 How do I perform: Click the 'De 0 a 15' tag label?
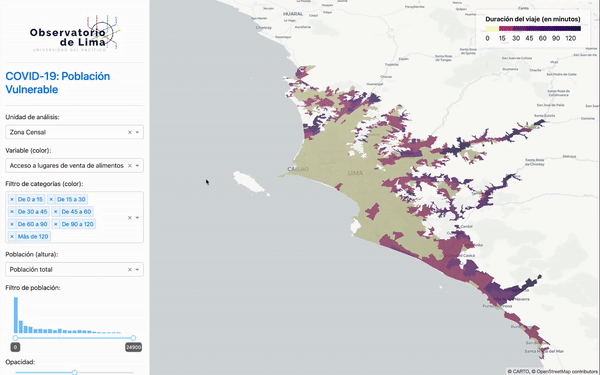pyautogui.click(x=30, y=199)
